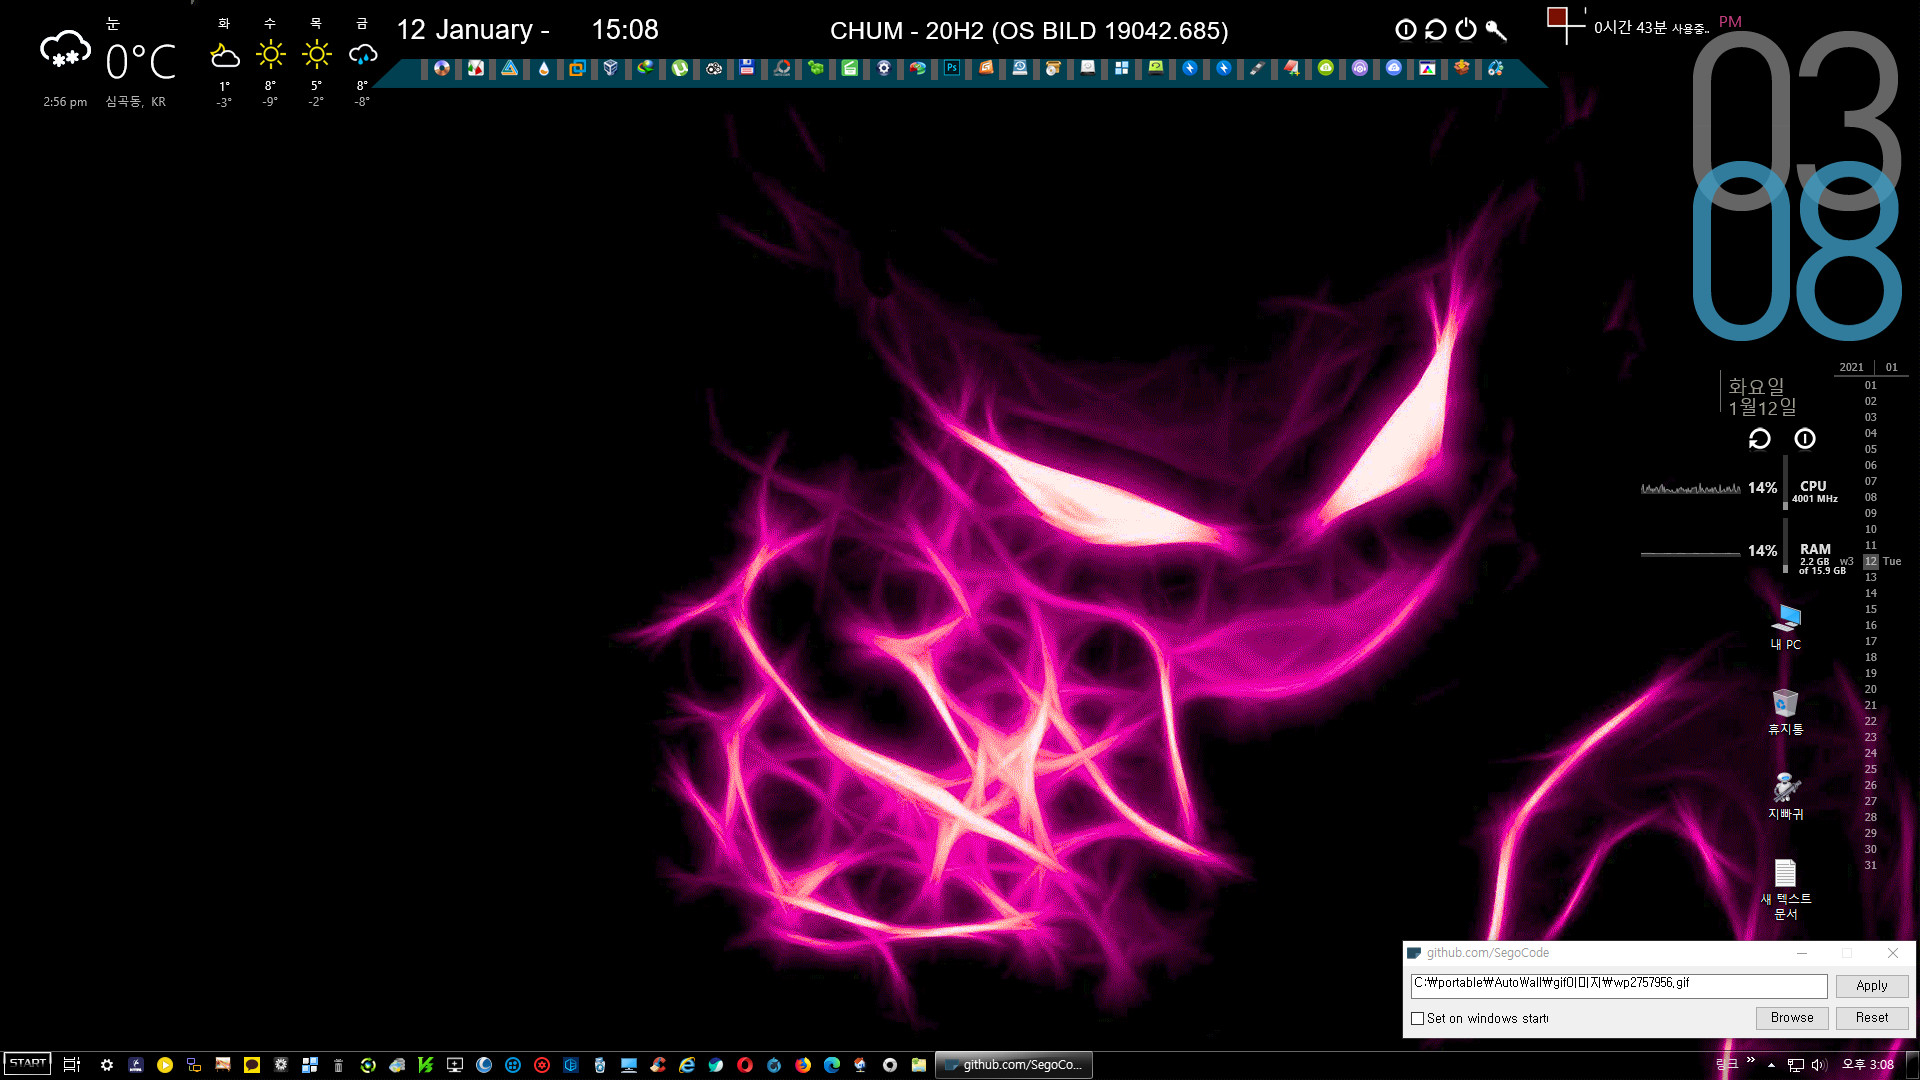Open Microsoft Edge from the taskbar
Screen dimensions: 1920x1080
tap(832, 1065)
